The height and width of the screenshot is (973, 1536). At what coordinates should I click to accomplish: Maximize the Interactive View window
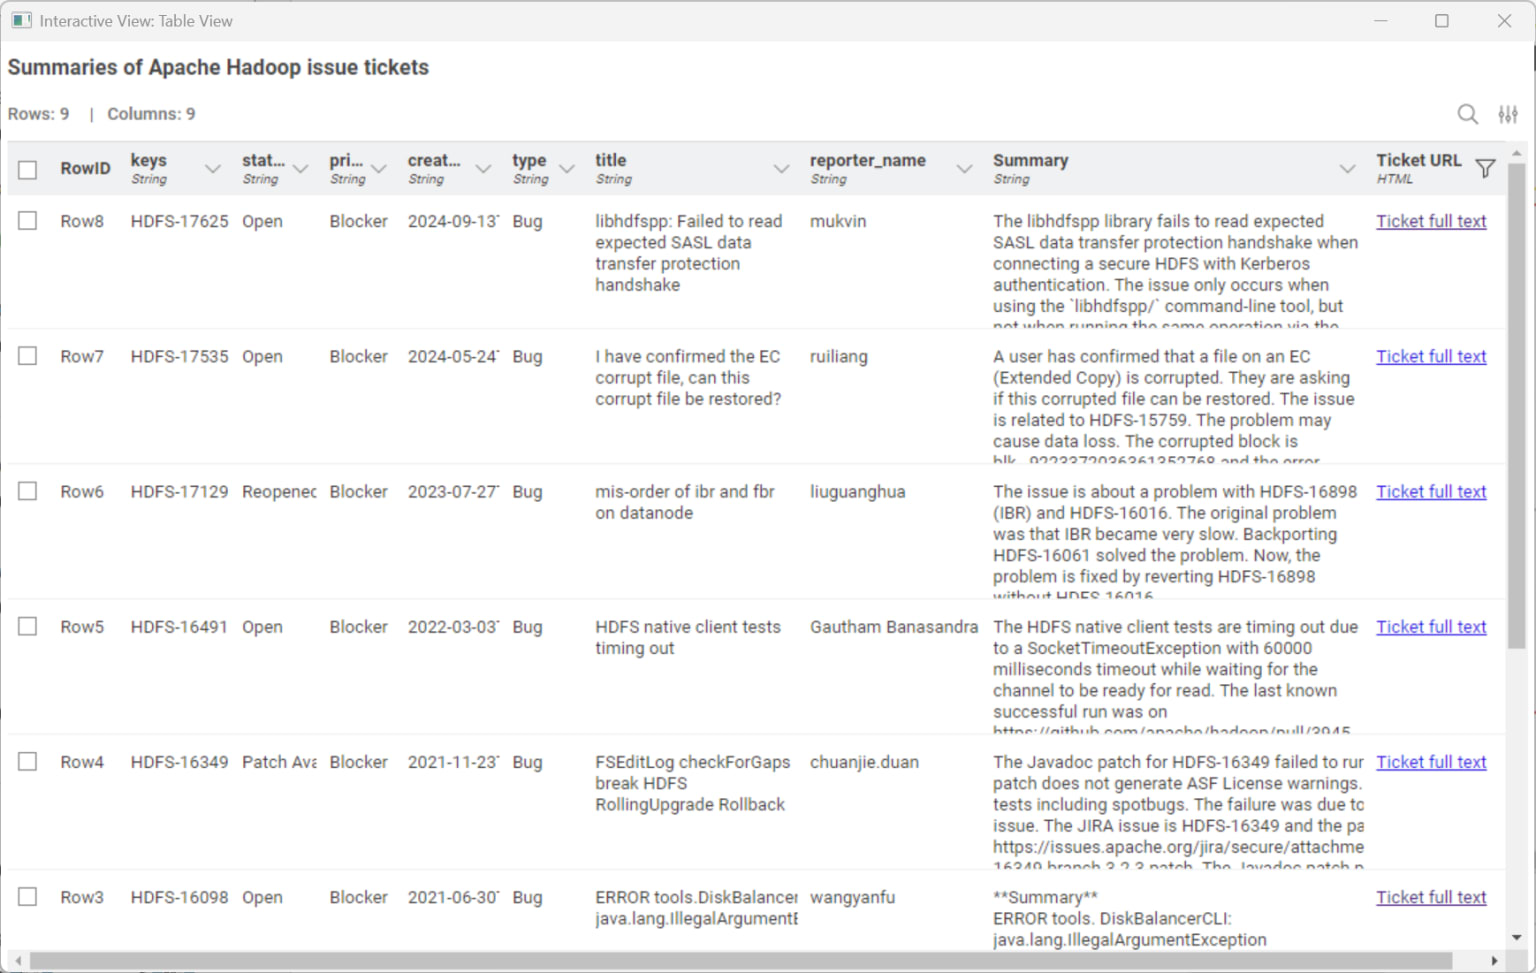tap(1441, 20)
